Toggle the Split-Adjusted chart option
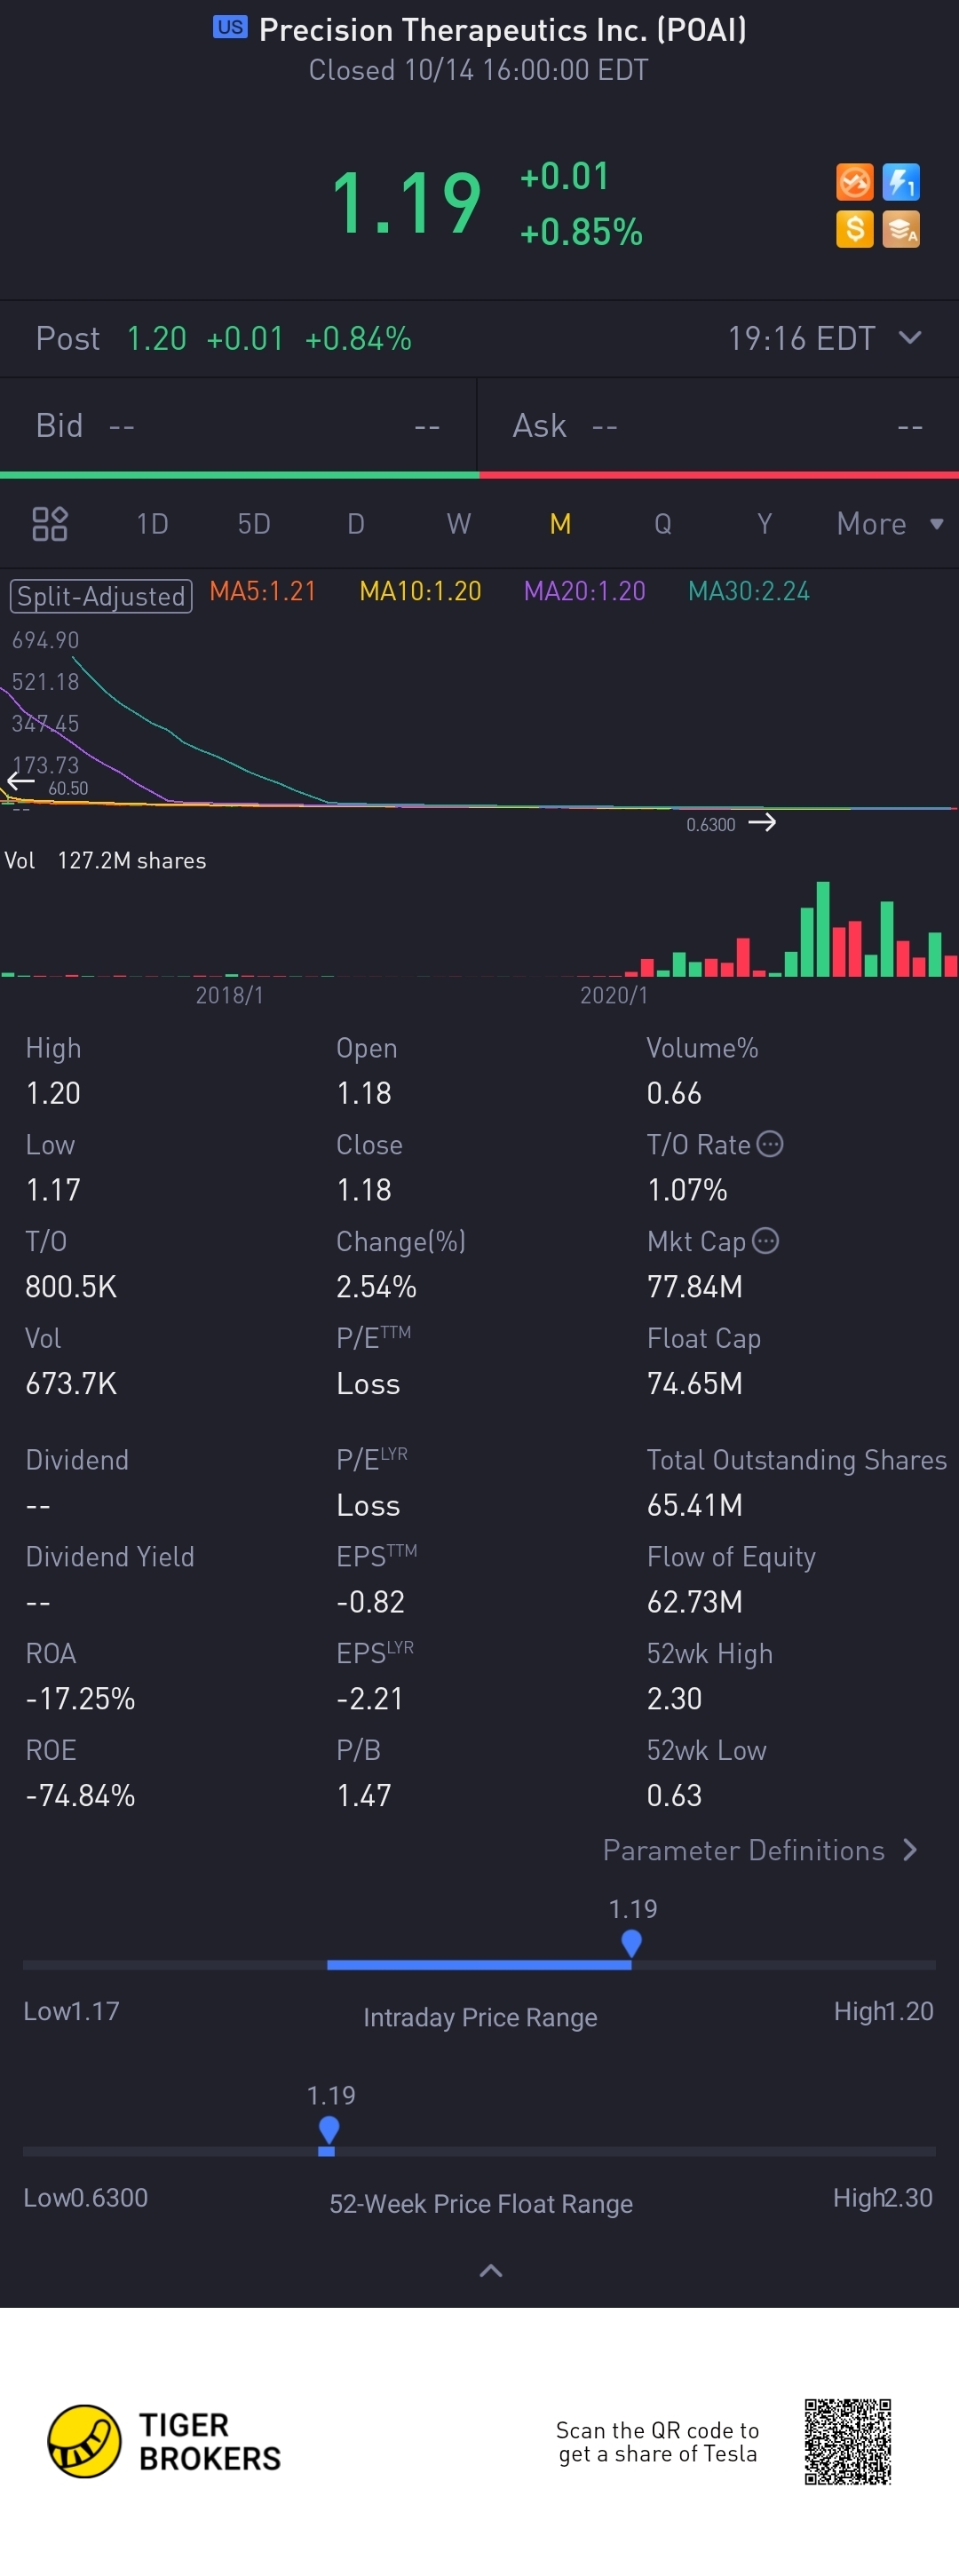 tap(101, 596)
